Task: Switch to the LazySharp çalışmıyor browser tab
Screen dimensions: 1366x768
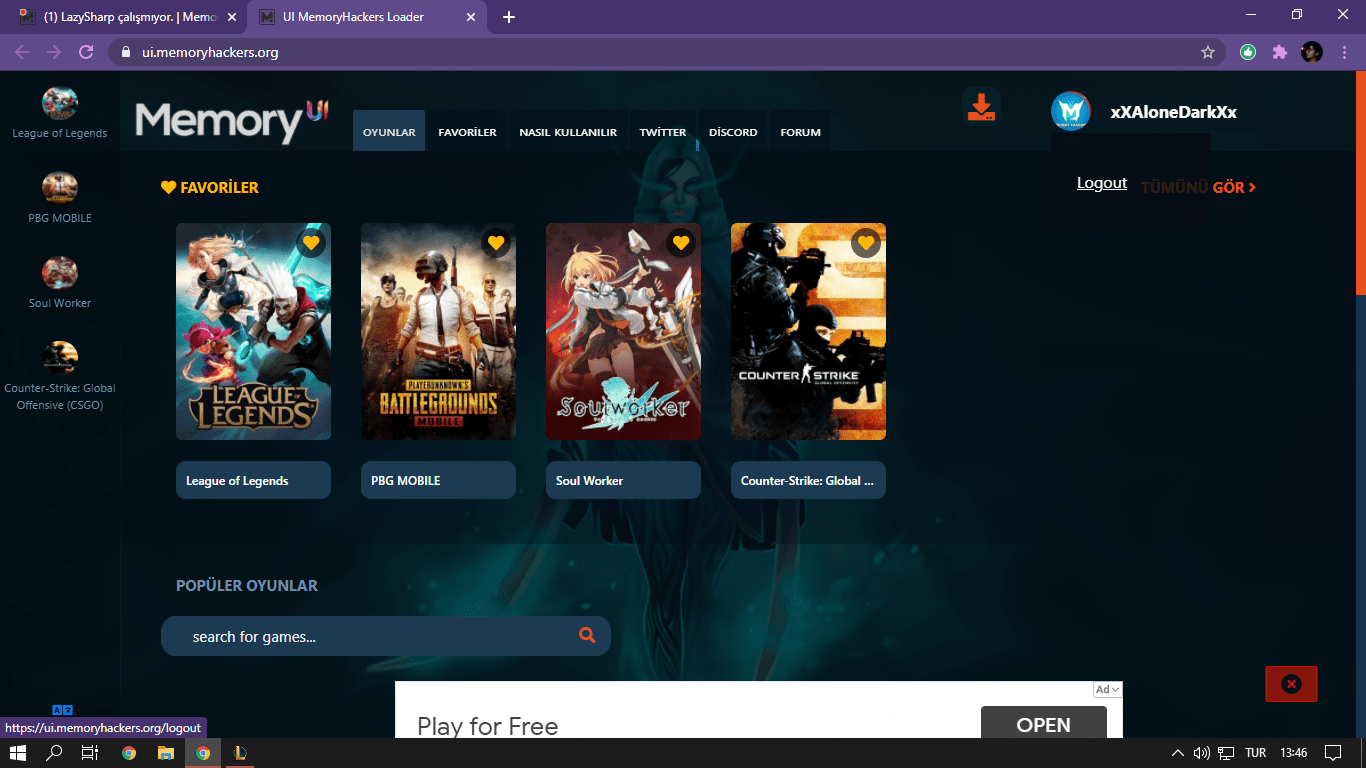Action: point(130,17)
